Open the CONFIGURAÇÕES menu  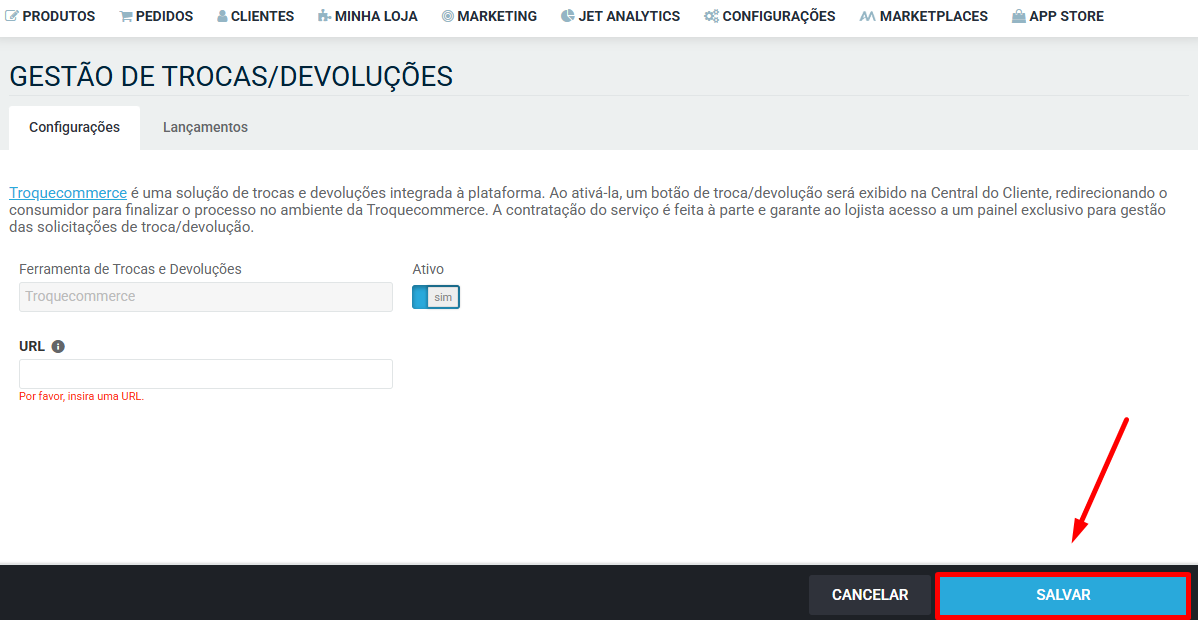point(770,16)
